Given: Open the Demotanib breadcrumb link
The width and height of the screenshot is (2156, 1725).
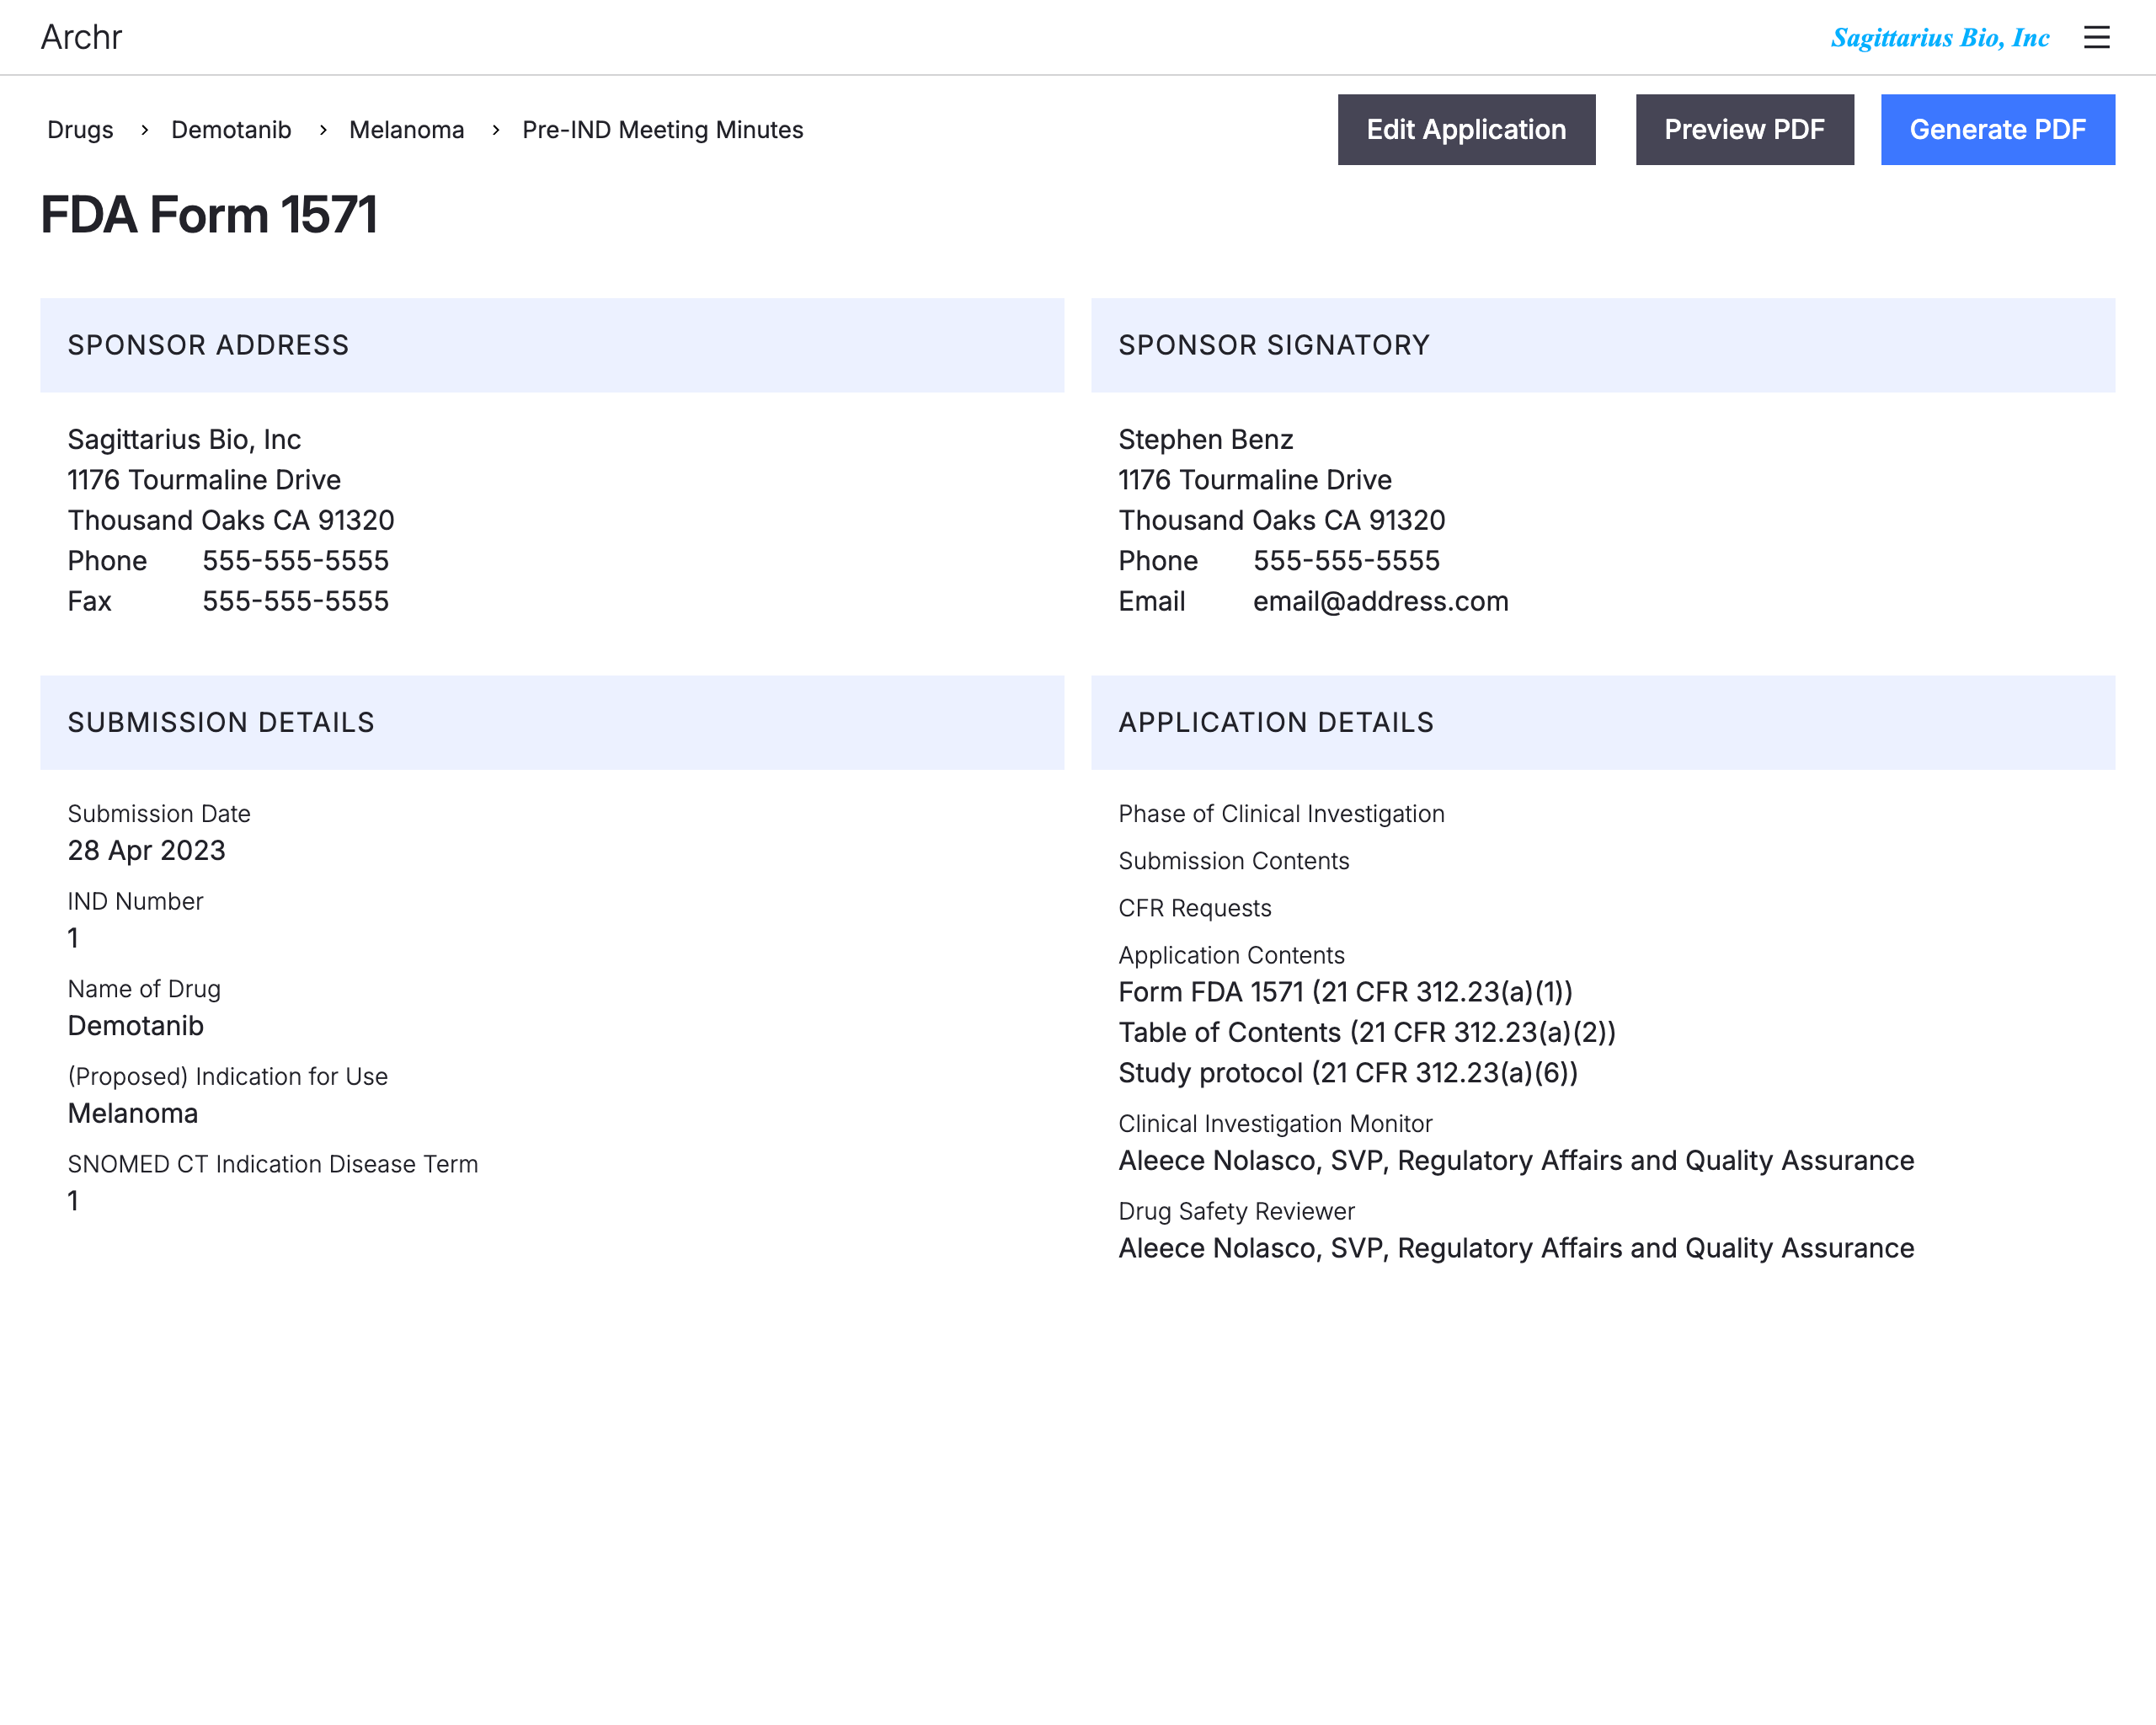Looking at the screenshot, I should pos(231,130).
